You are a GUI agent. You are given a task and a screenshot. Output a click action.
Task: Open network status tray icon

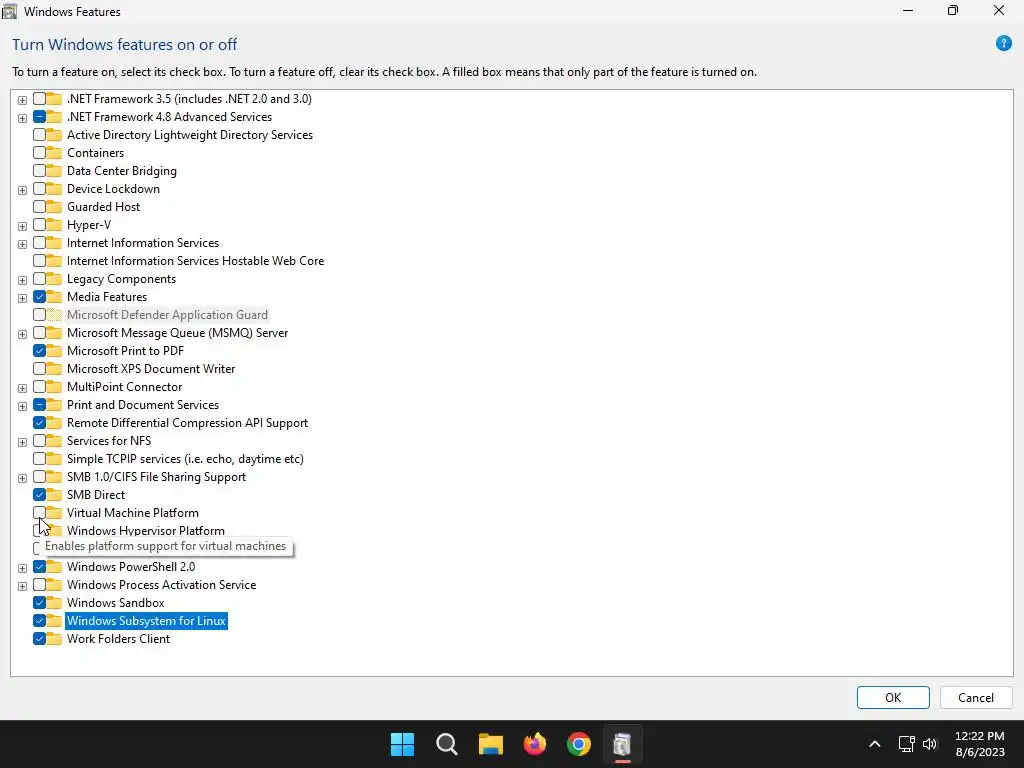906,744
